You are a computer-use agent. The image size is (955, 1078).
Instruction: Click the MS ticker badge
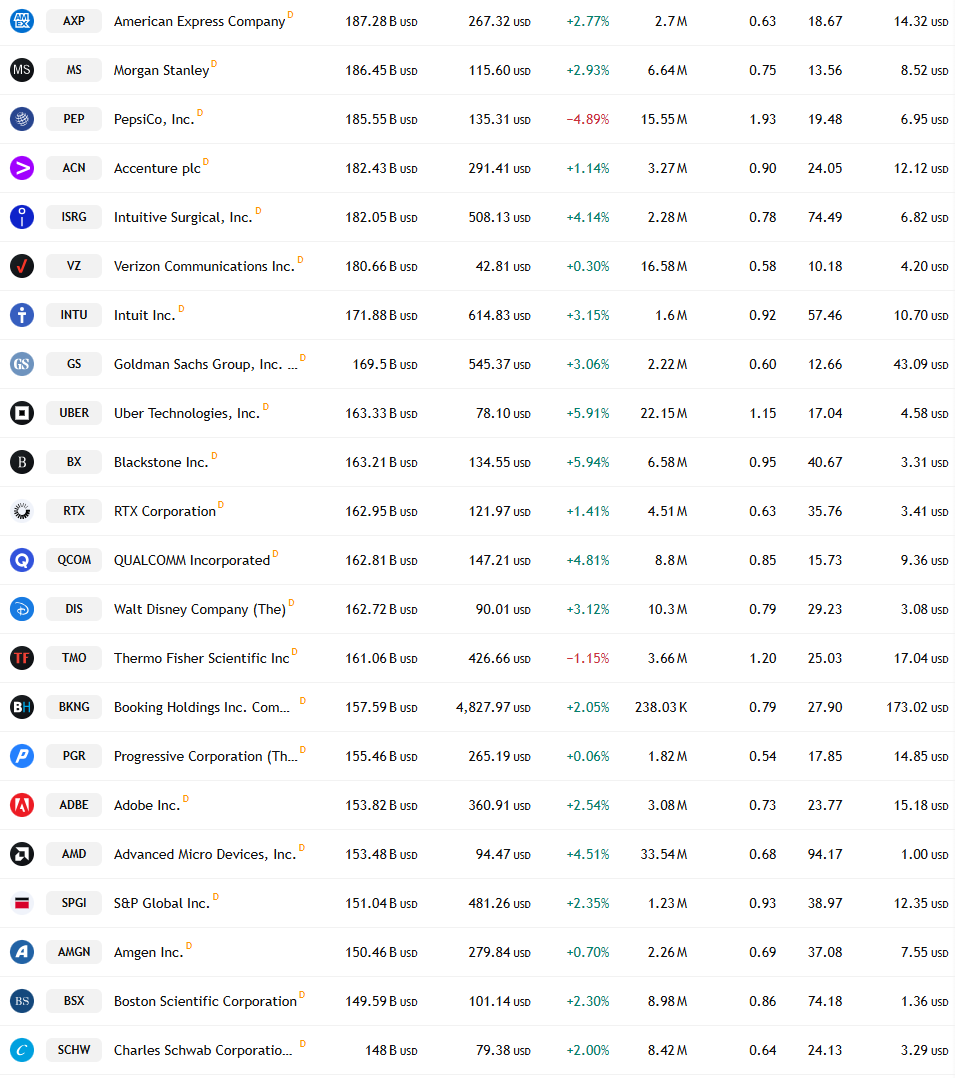click(x=74, y=69)
